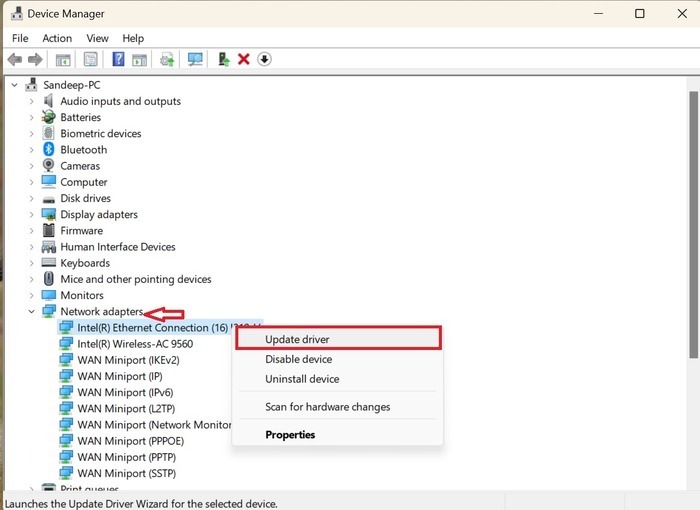
Task: Click the Biometric devices fingerprint icon
Action: pos(49,133)
